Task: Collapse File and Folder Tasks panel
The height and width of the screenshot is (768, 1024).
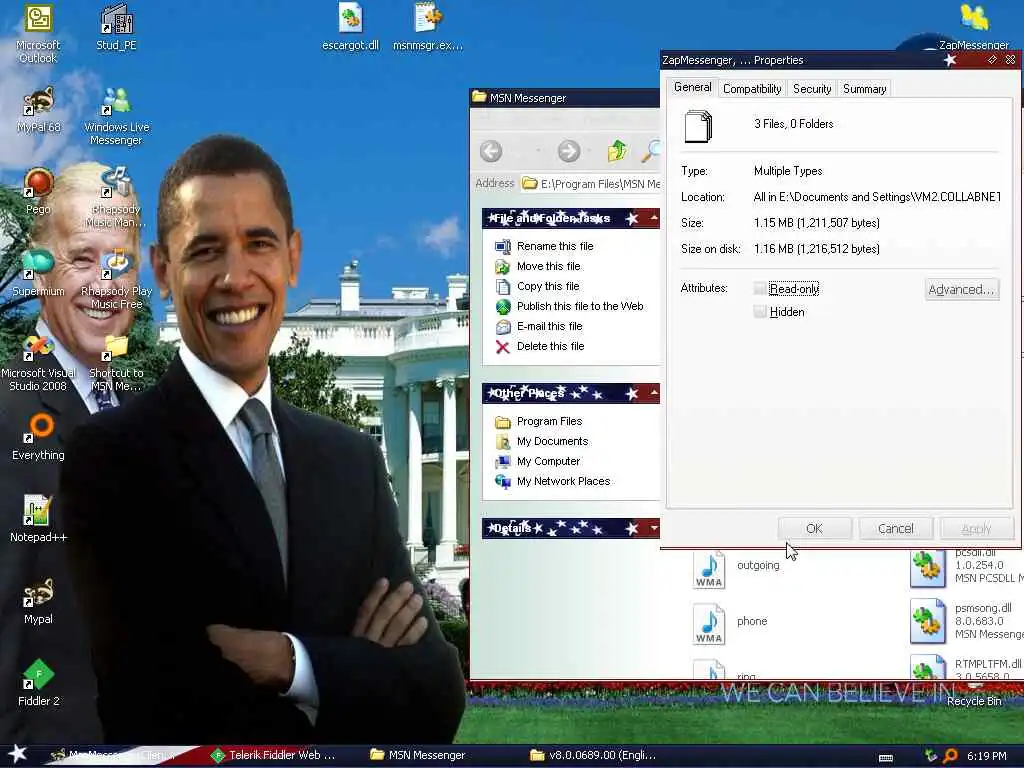Action: (x=654, y=218)
